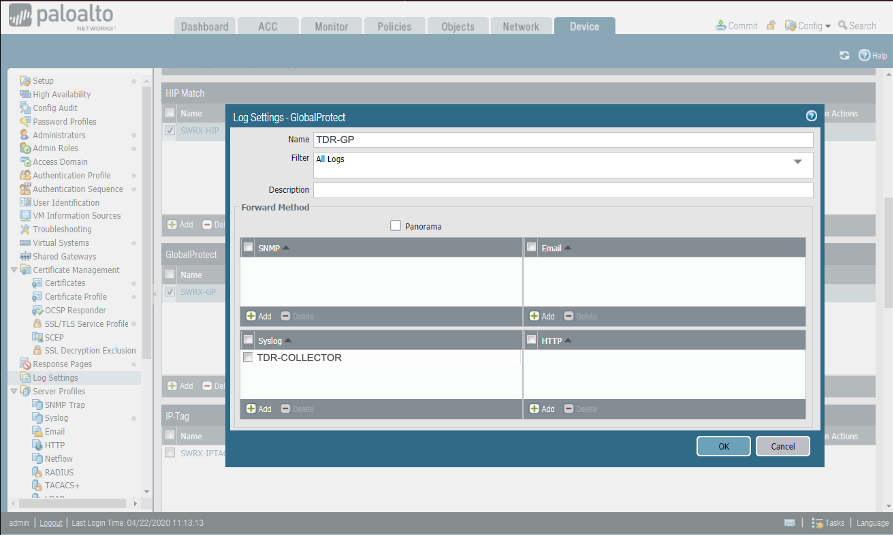
Task: Open Response Pages icon
Action: (25, 364)
